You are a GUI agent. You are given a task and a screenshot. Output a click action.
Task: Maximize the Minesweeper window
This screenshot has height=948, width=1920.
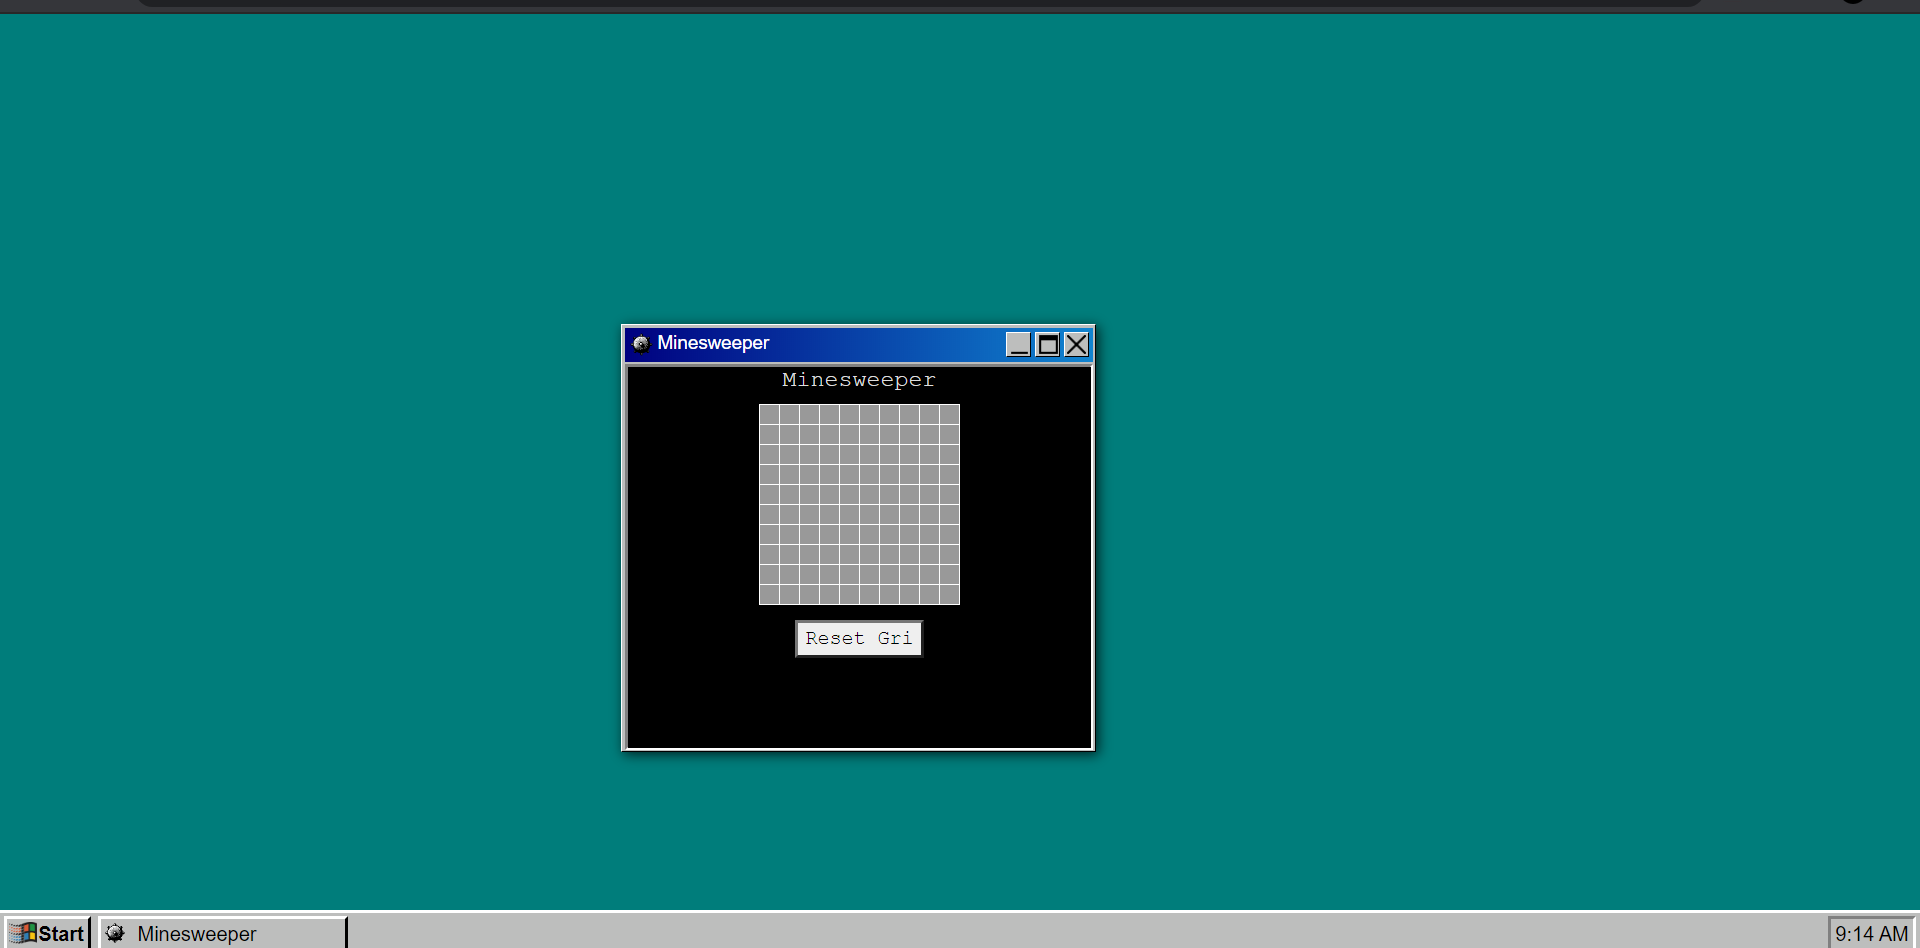1047,344
